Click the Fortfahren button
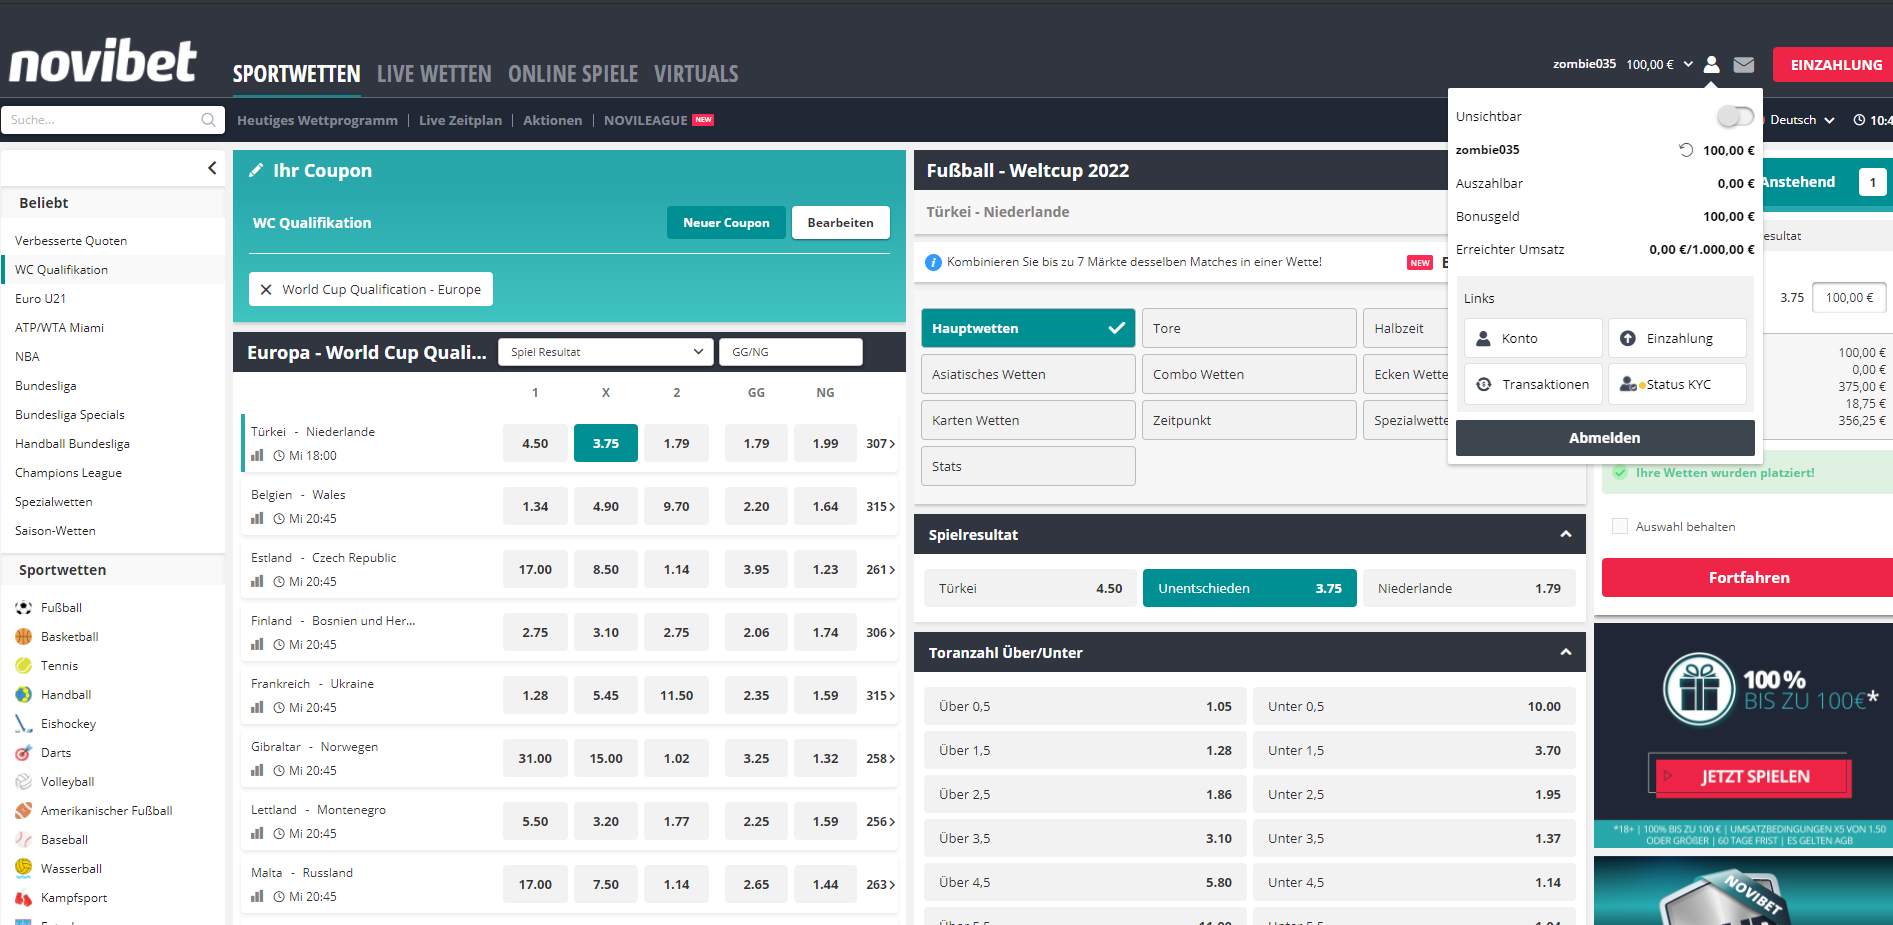1893x925 pixels. pos(1748,578)
